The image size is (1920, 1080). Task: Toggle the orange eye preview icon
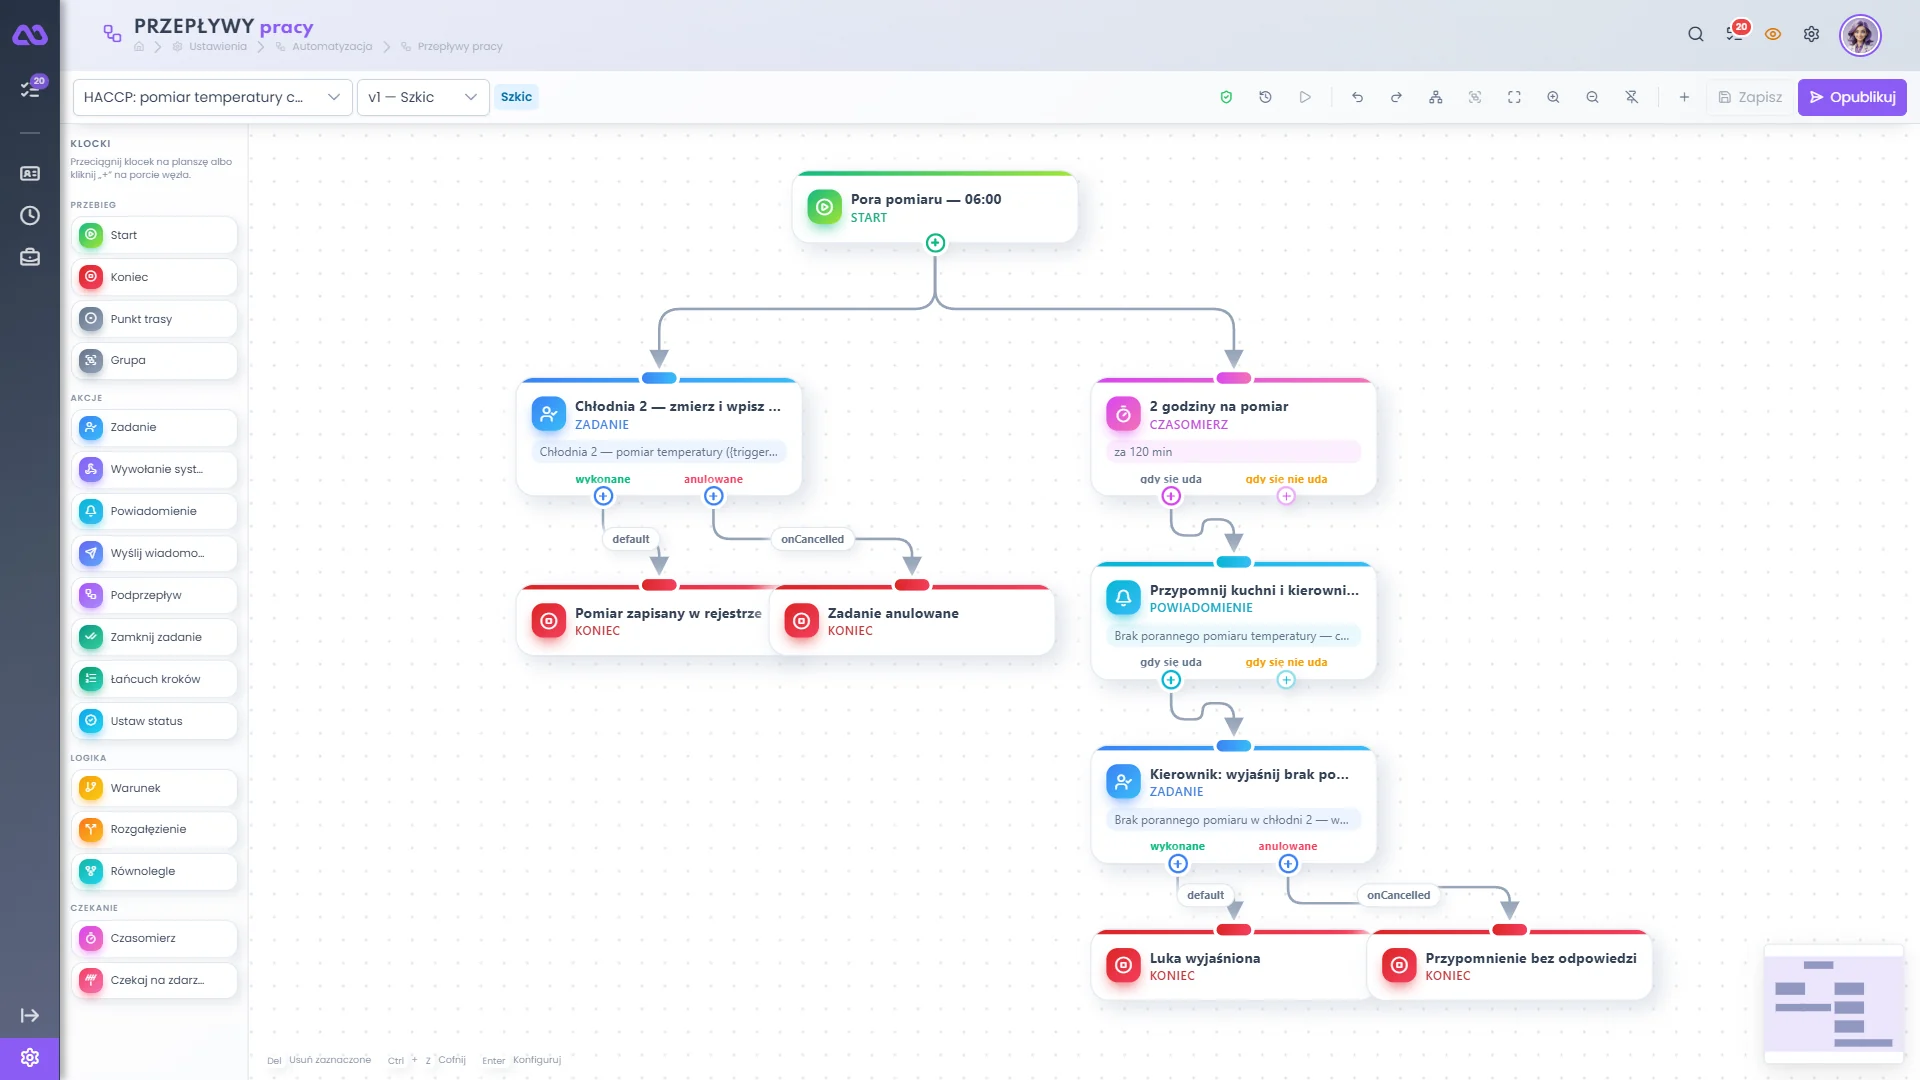(x=1773, y=34)
